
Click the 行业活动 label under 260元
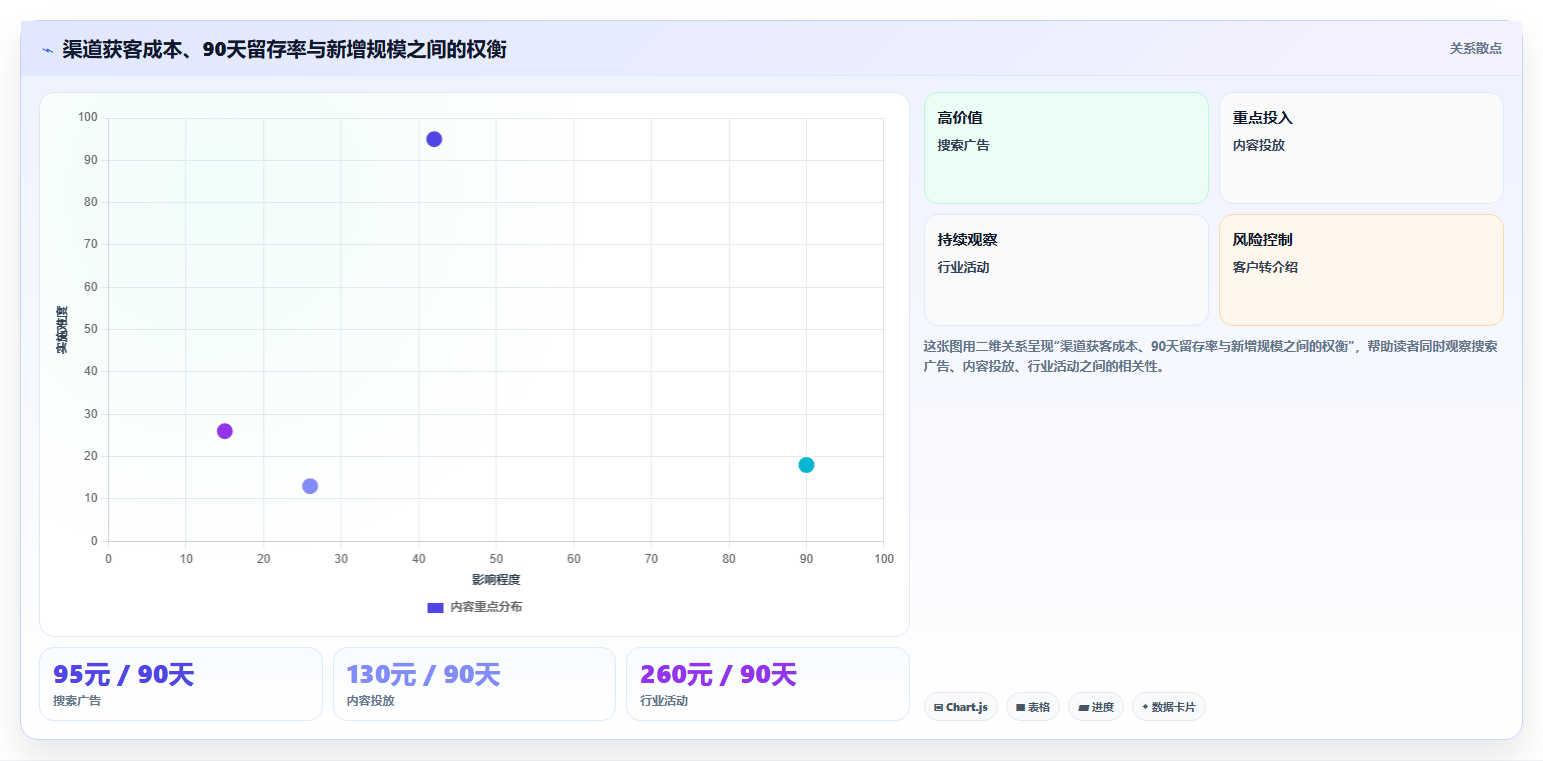[x=664, y=701]
